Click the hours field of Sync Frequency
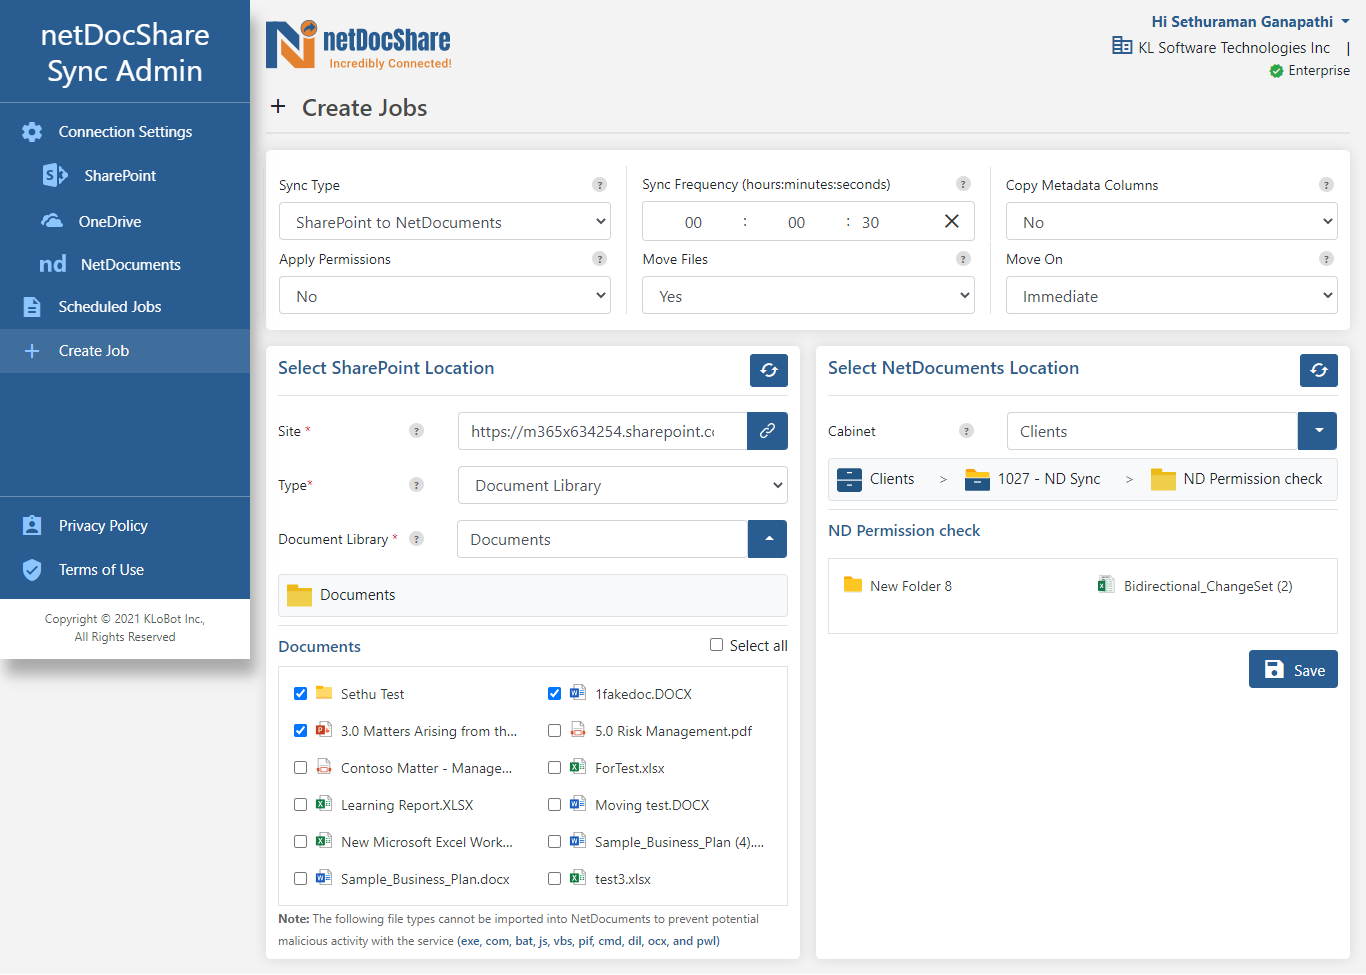The image size is (1366, 975). [x=693, y=222]
